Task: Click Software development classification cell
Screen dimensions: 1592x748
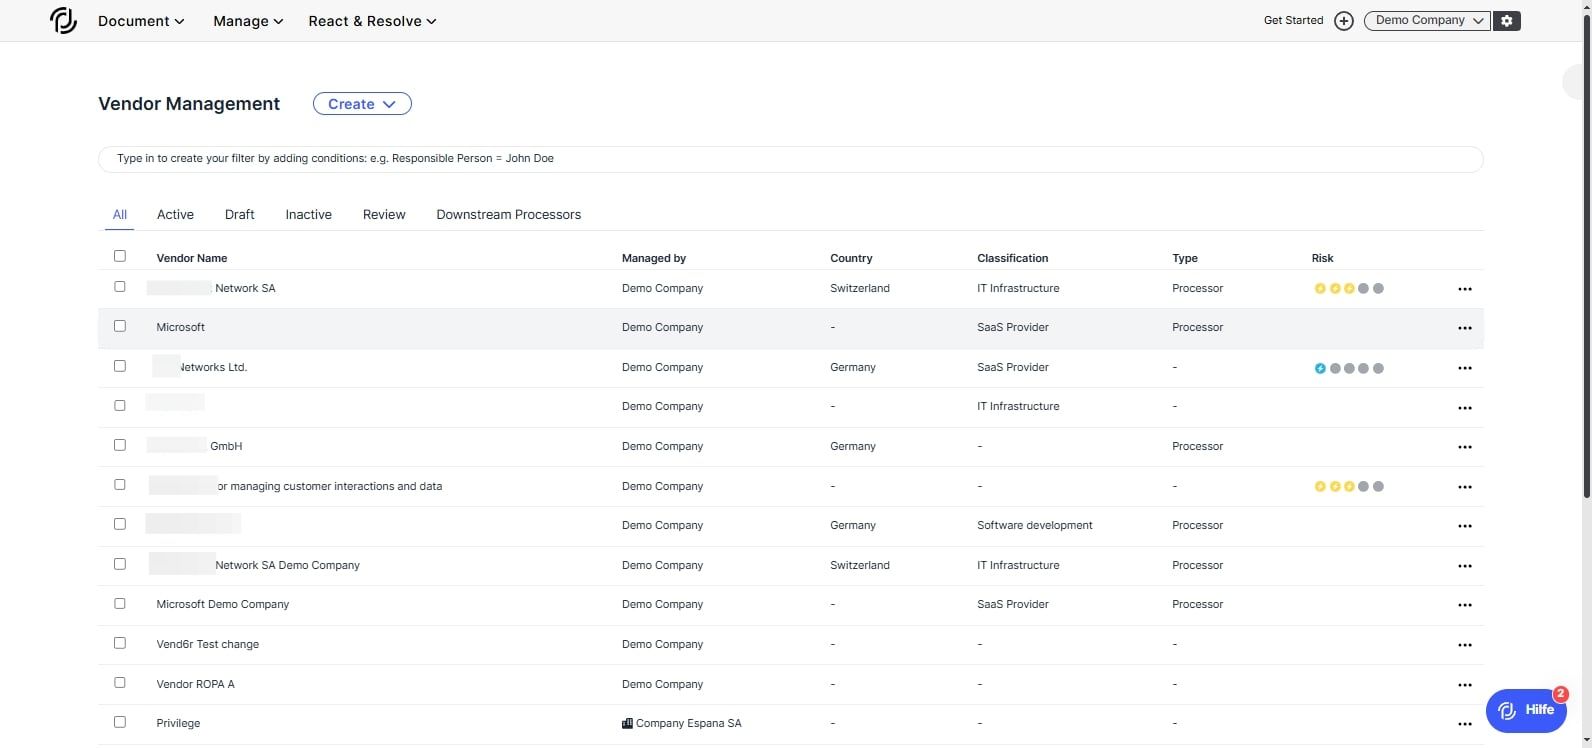Action: tap(1035, 525)
